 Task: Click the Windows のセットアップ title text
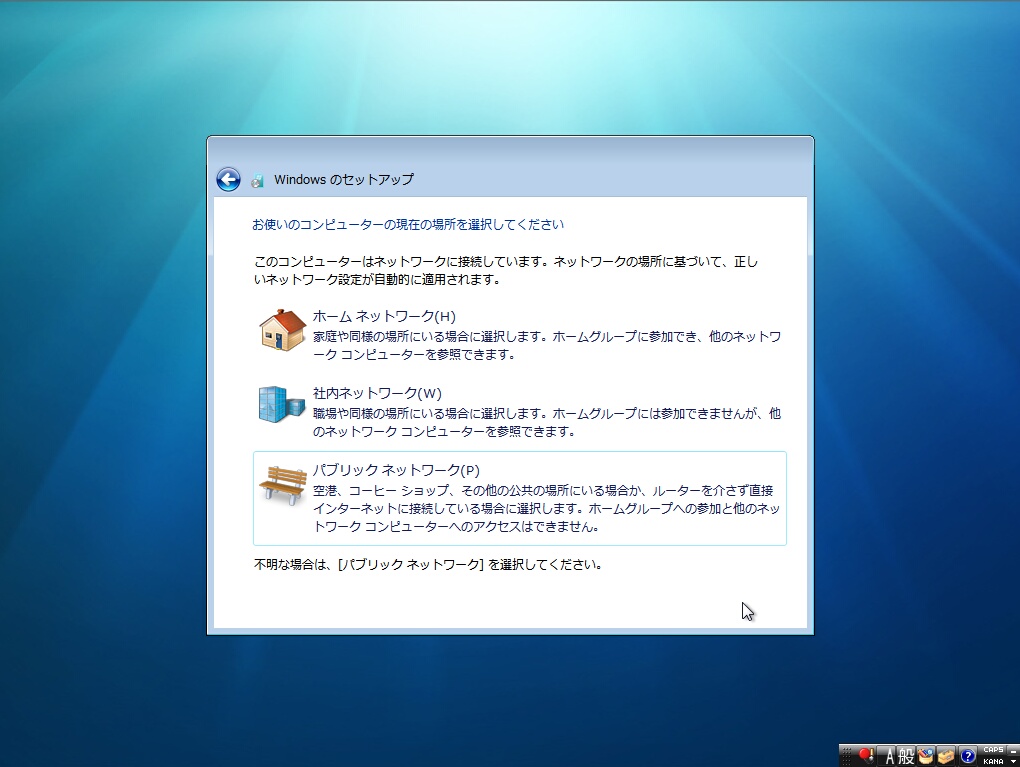(343, 180)
